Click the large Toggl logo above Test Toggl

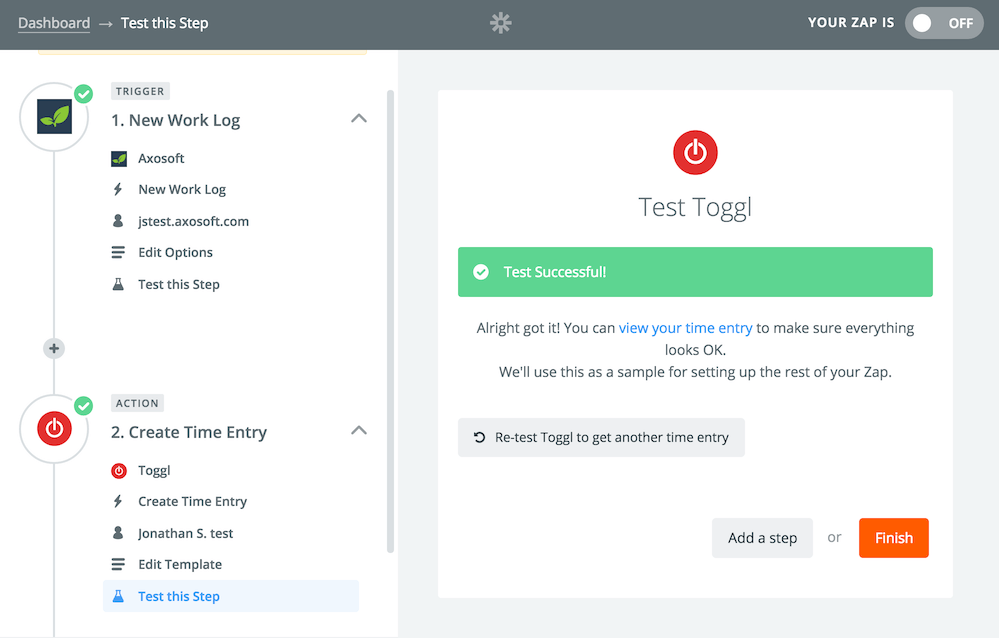tap(695, 152)
